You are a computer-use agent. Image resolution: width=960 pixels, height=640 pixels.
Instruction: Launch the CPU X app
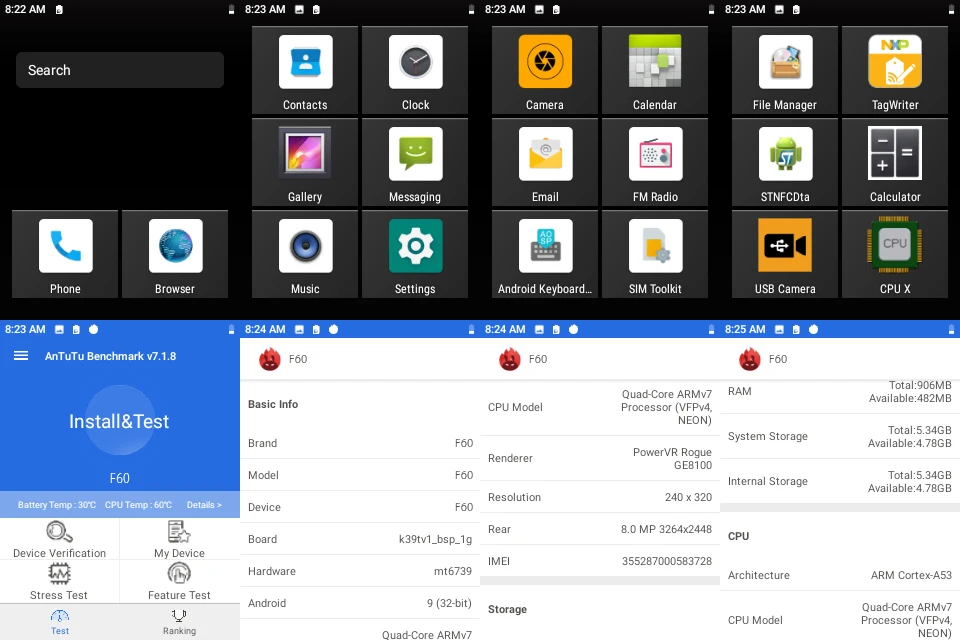click(895, 254)
